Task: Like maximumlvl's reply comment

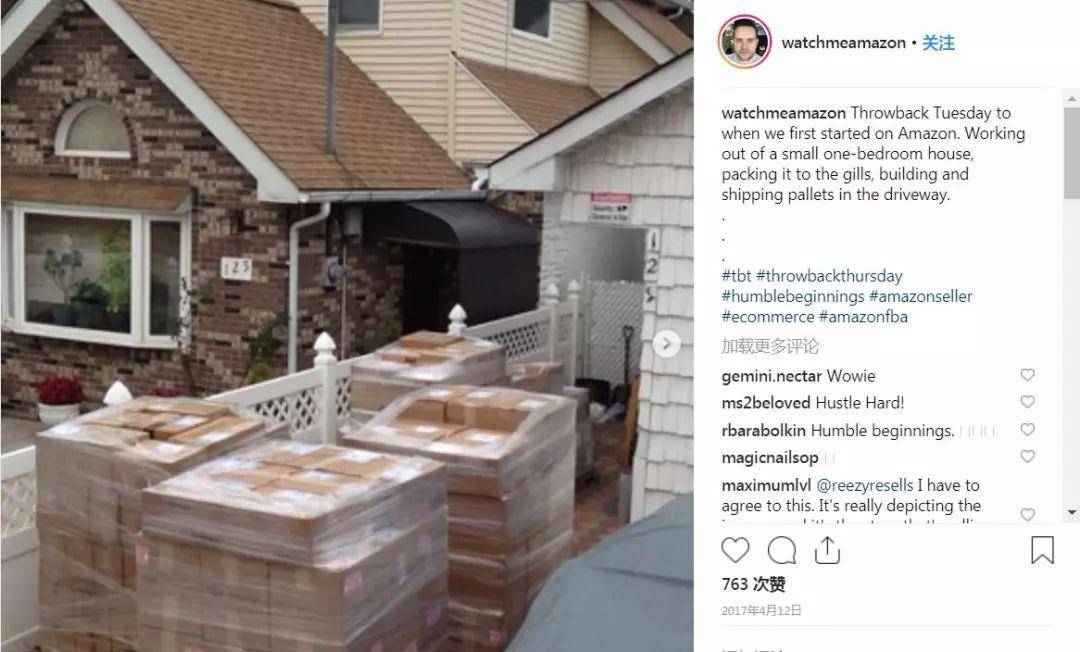Action: pos(1027,514)
